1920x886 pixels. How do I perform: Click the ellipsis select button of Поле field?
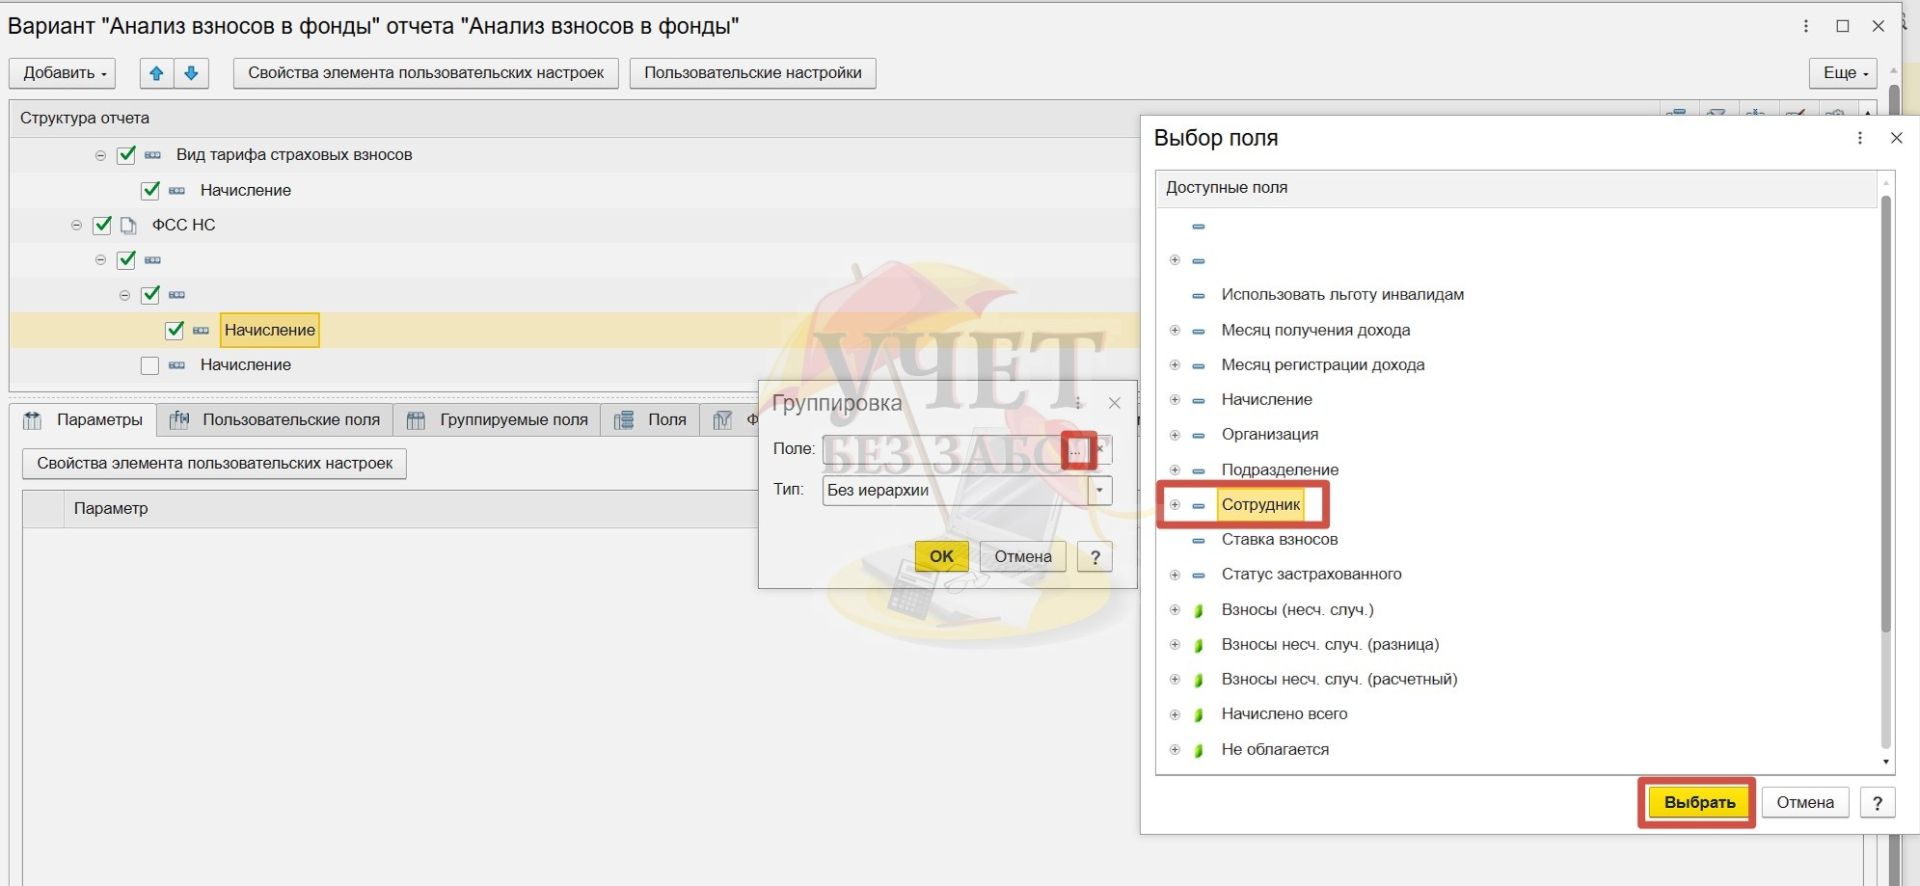pos(1075,450)
